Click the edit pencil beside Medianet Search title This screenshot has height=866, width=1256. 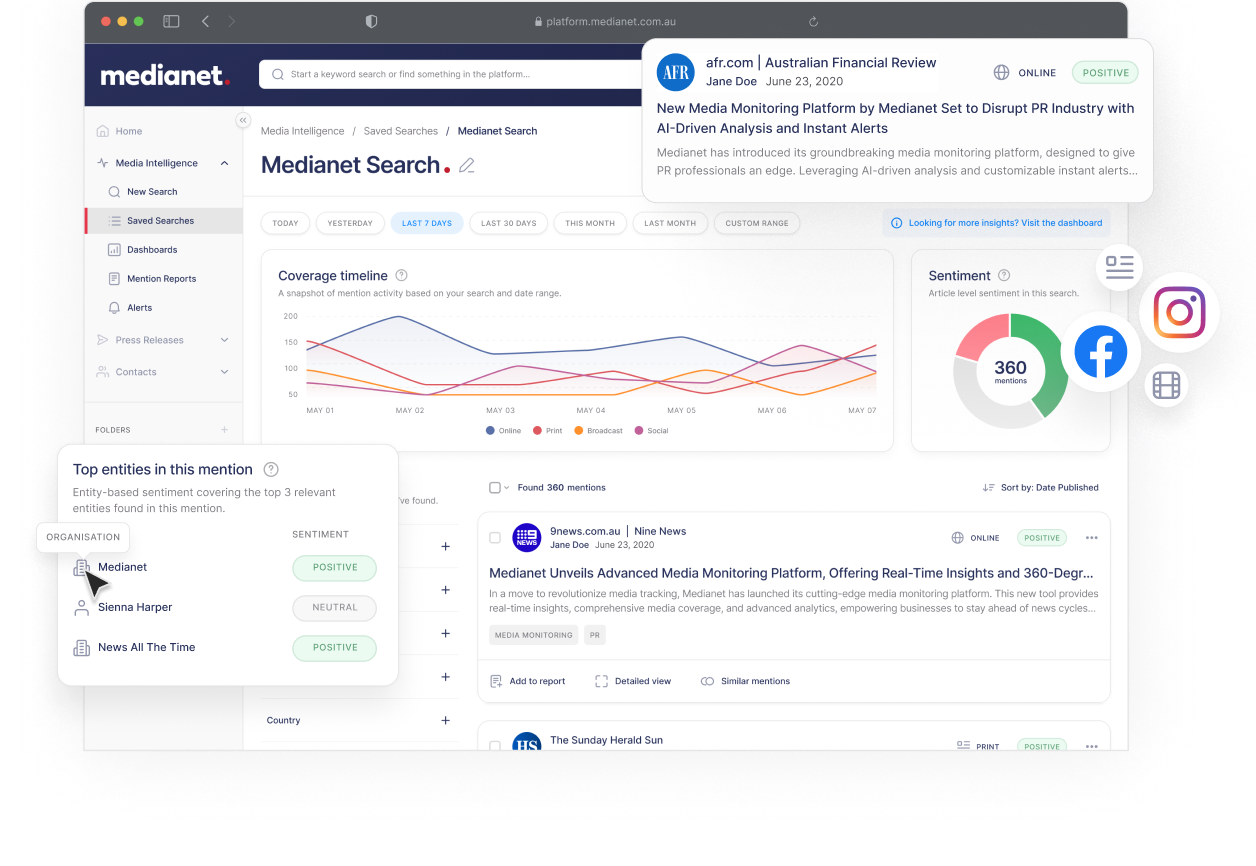coord(466,165)
